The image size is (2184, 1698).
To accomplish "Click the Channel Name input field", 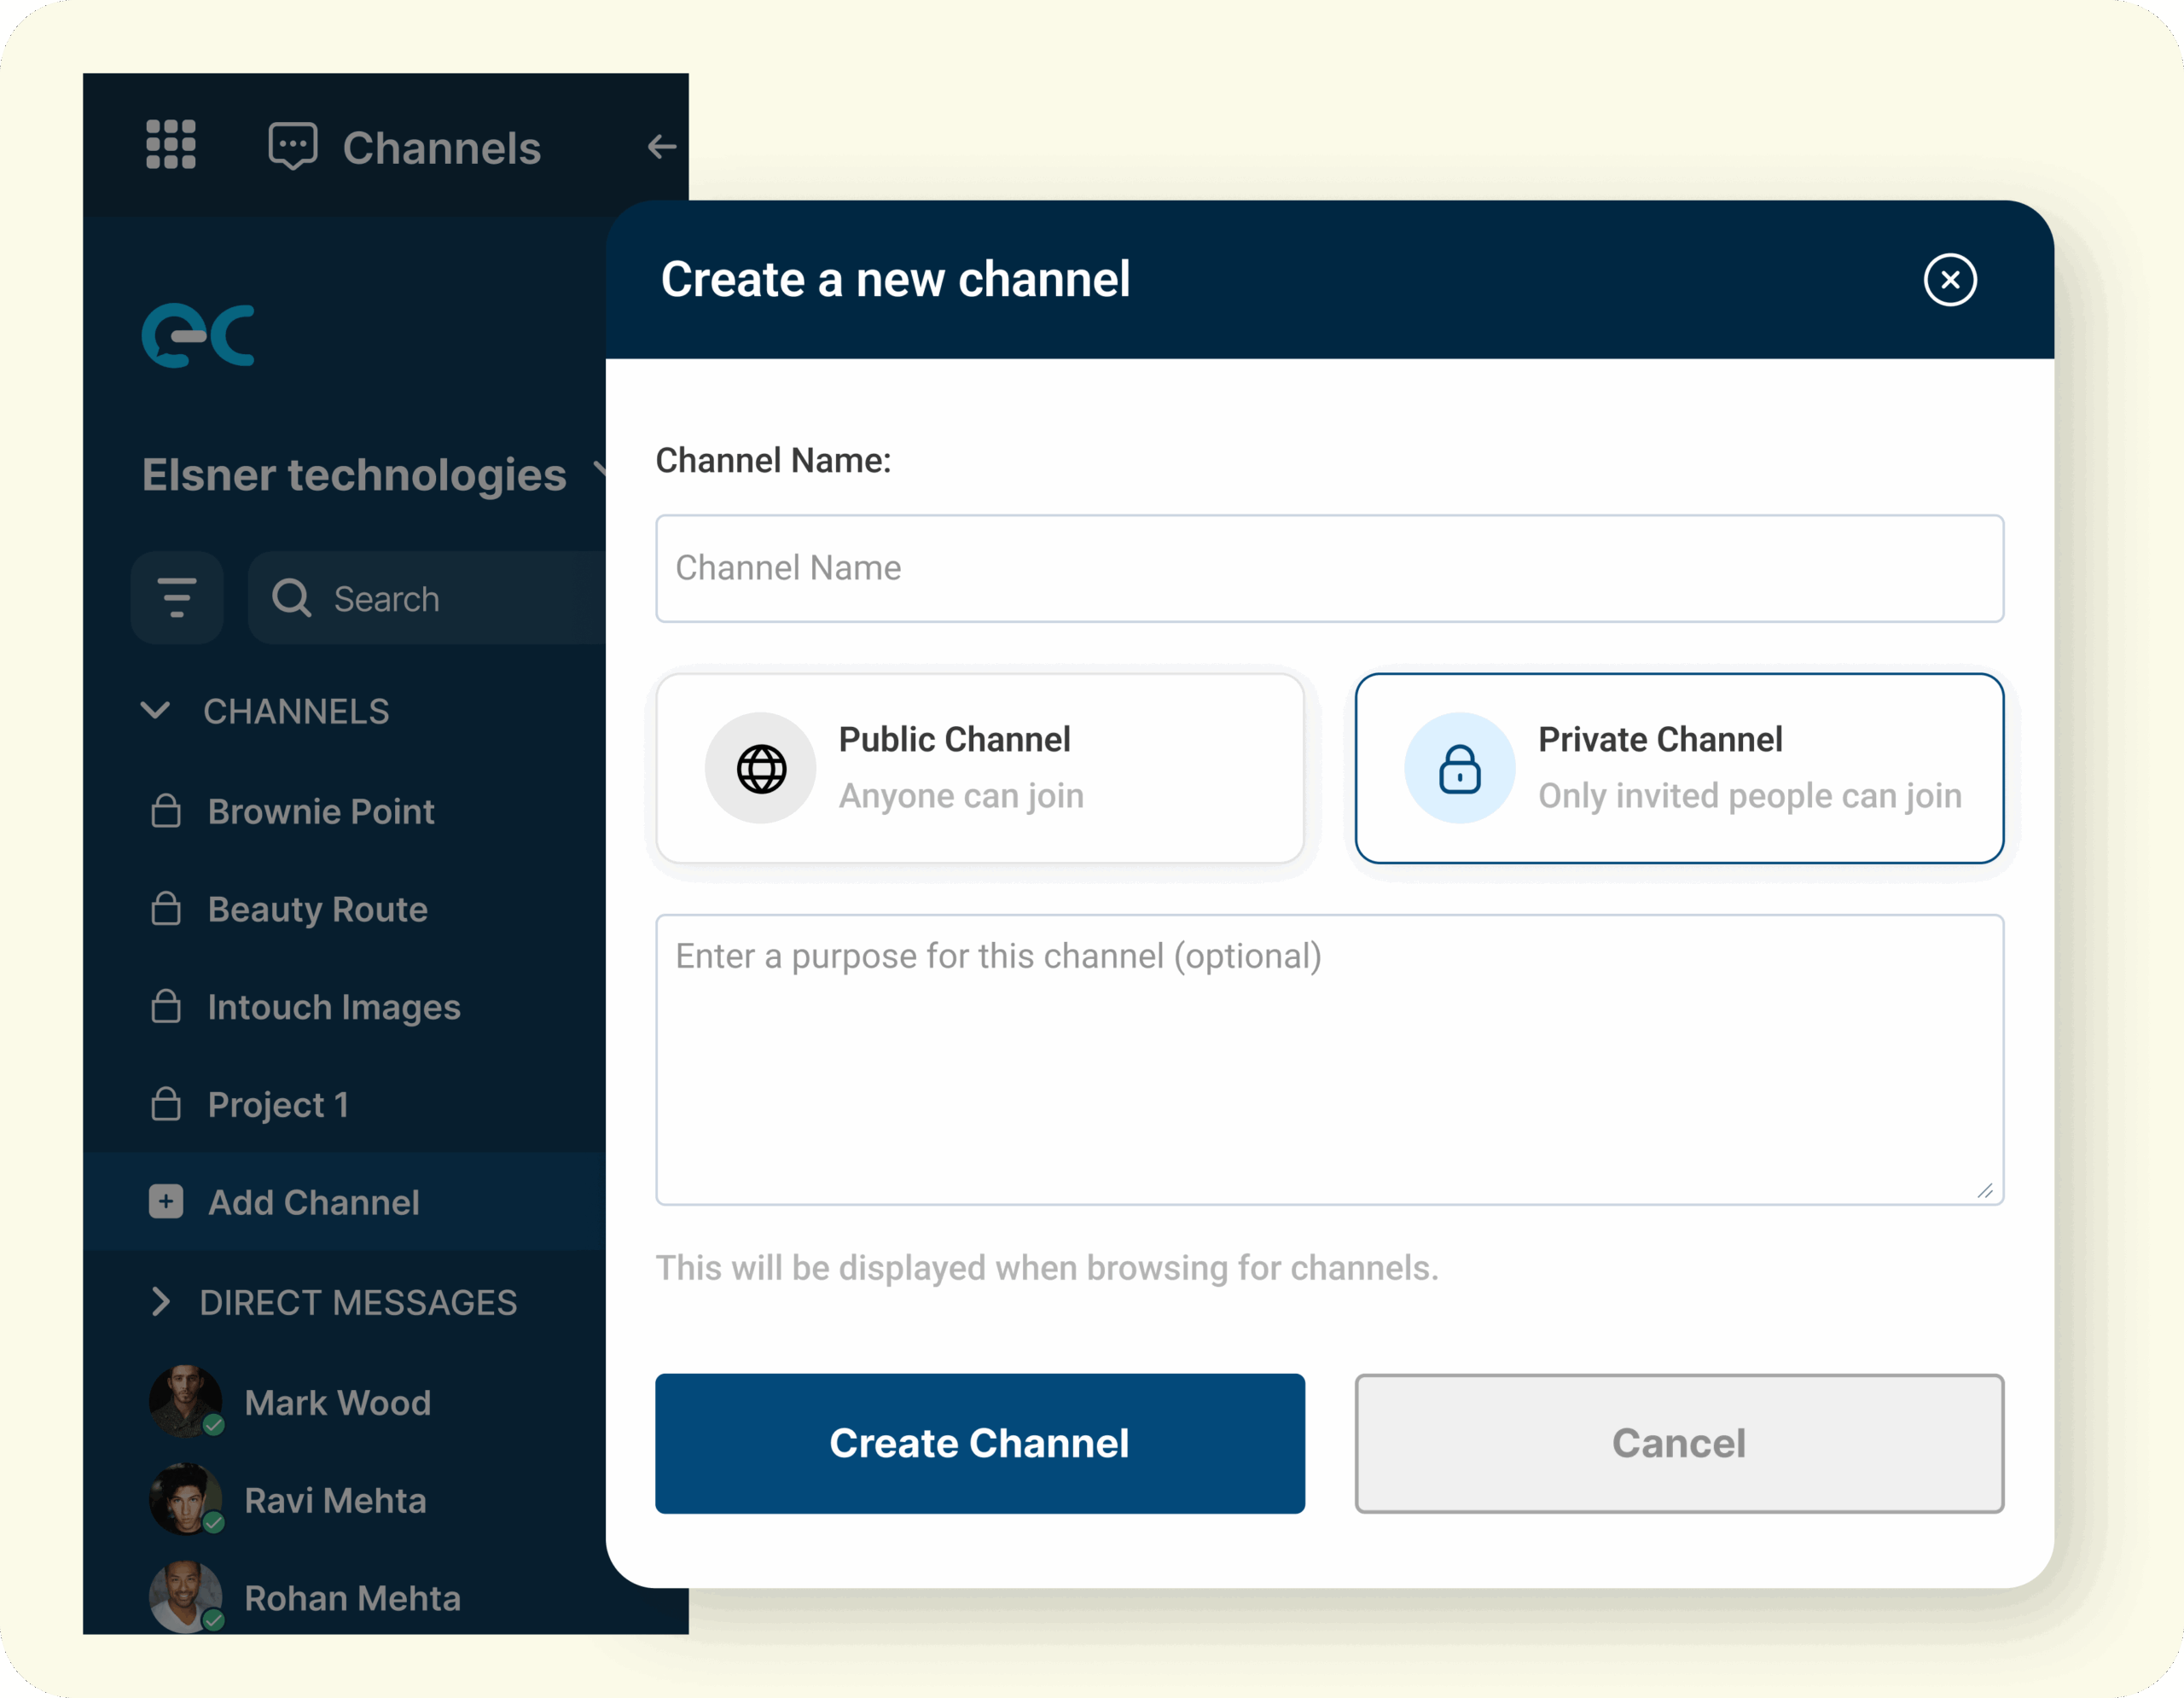I will click(x=1329, y=568).
